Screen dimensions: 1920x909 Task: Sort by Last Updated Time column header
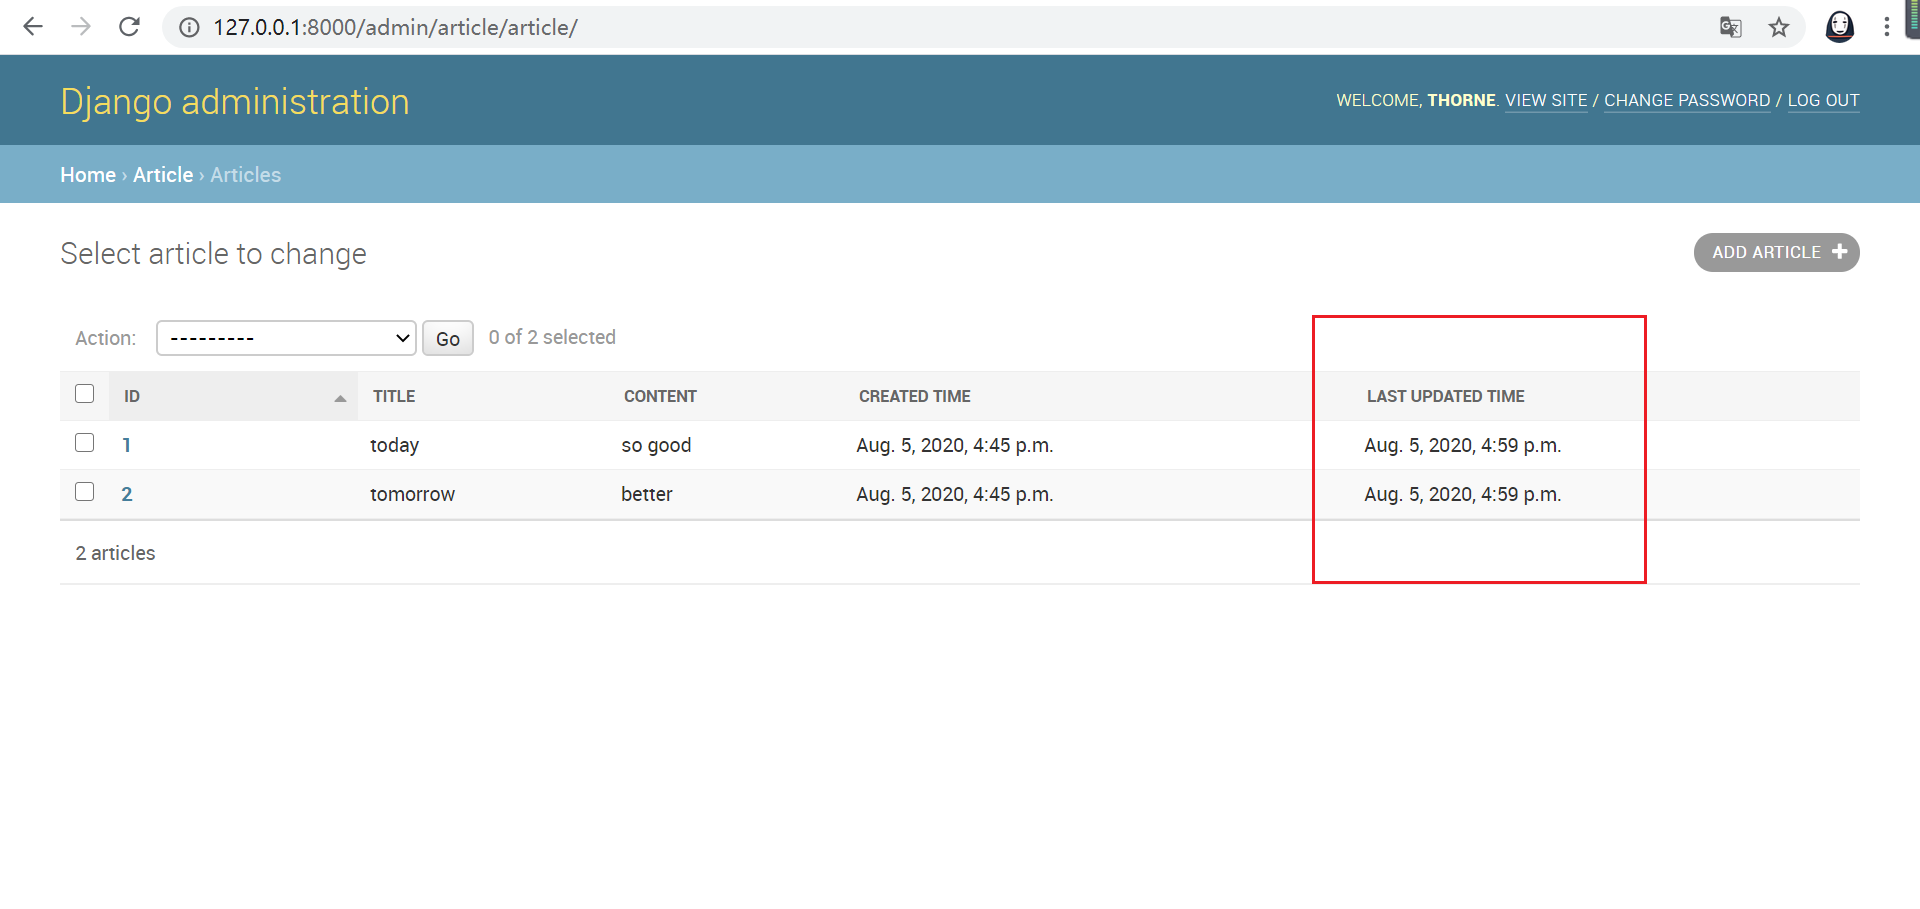[x=1446, y=396]
